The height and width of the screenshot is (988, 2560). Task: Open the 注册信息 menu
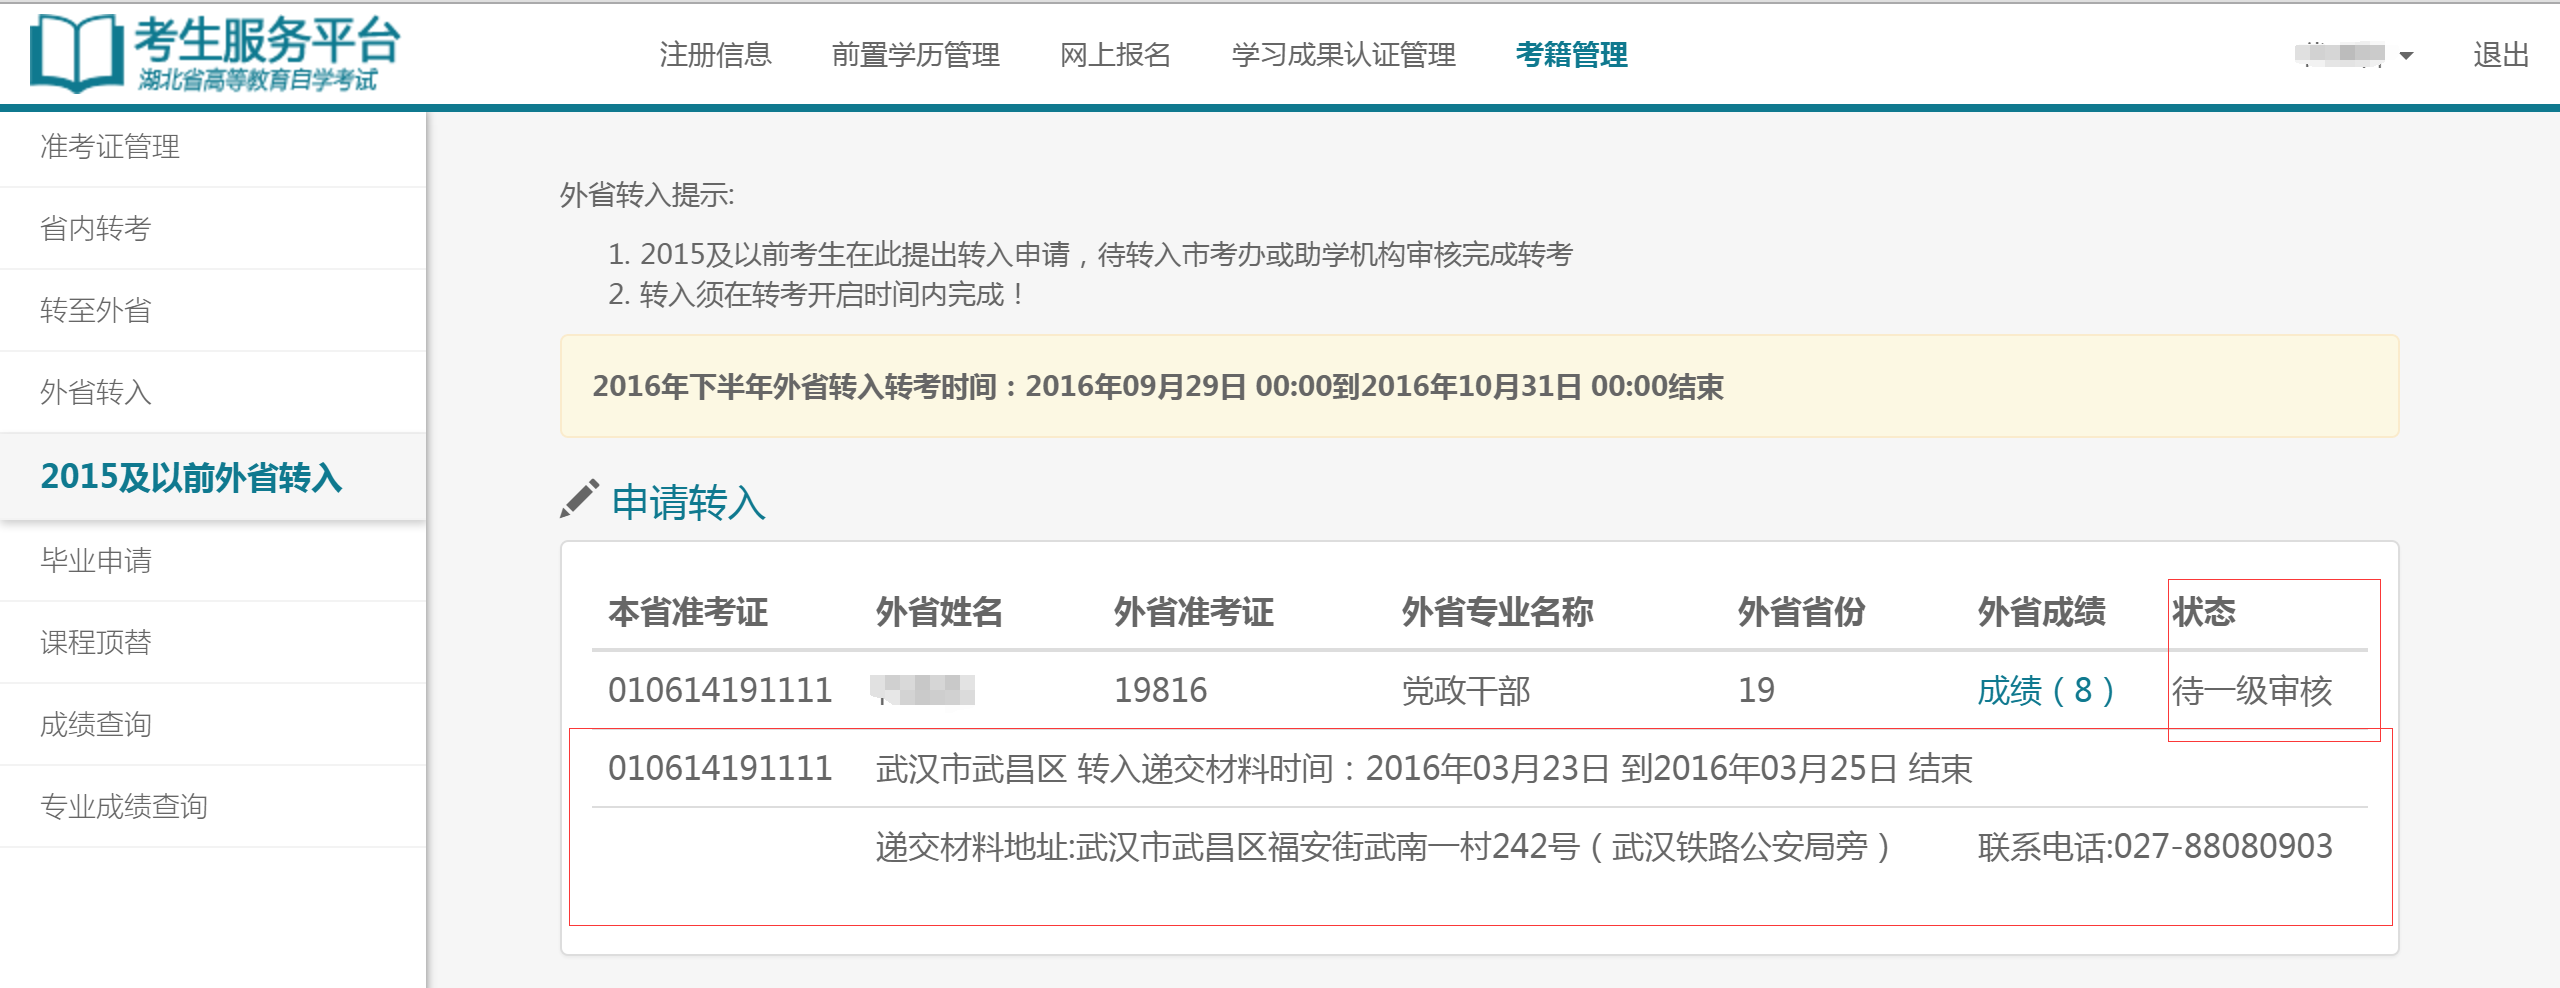point(715,55)
